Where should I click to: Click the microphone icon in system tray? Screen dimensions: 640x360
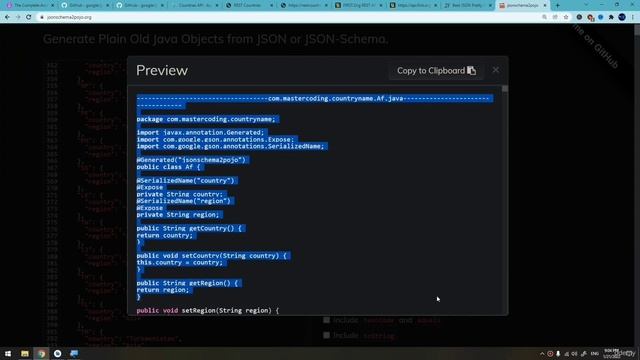tap(558, 354)
